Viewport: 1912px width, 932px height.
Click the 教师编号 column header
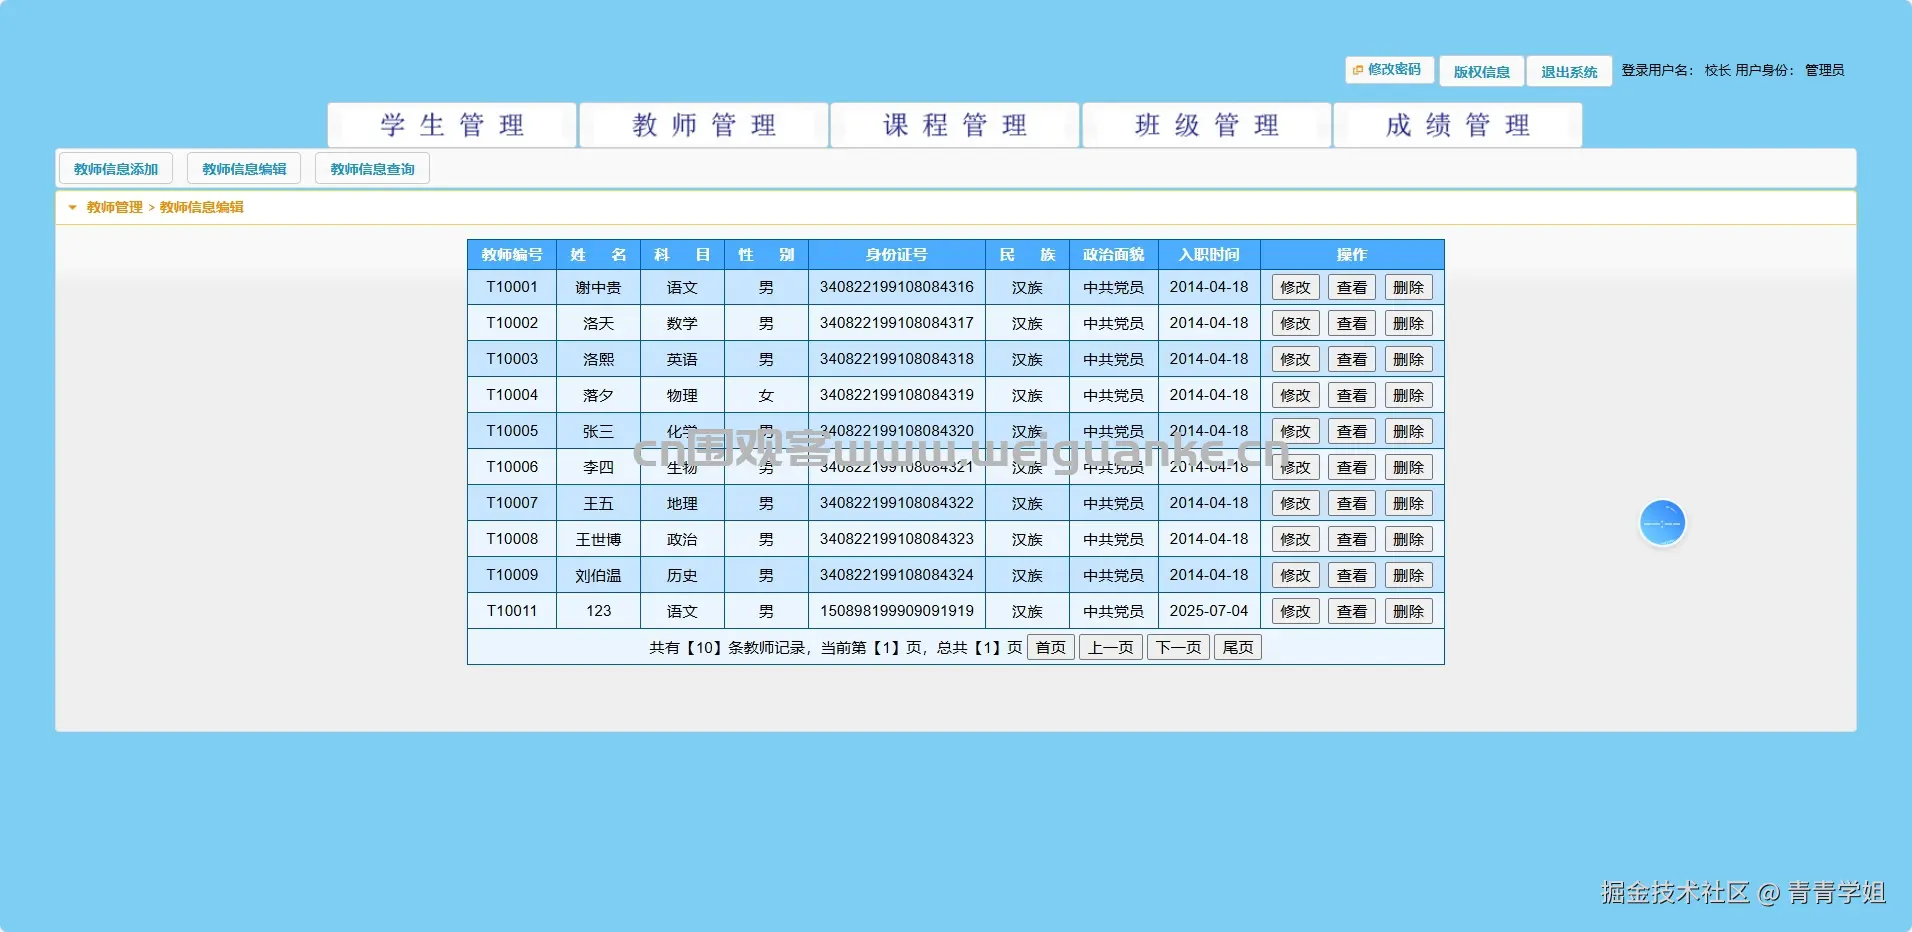click(512, 255)
